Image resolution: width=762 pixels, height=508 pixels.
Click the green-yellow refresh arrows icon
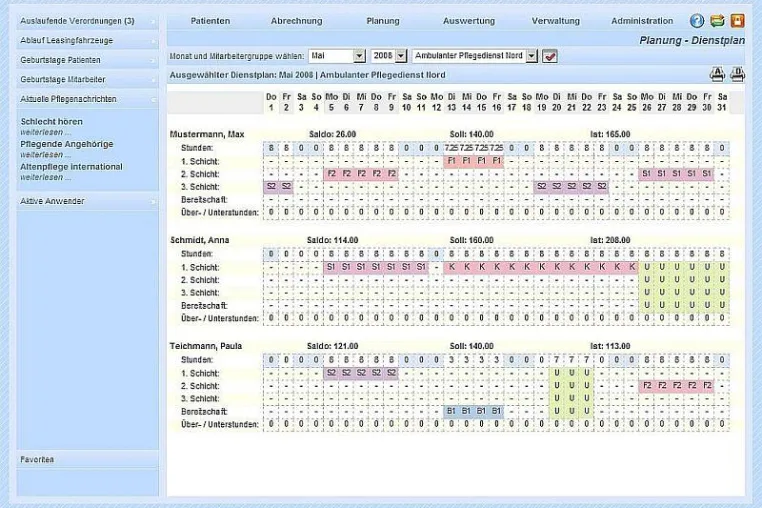click(717, 21)
